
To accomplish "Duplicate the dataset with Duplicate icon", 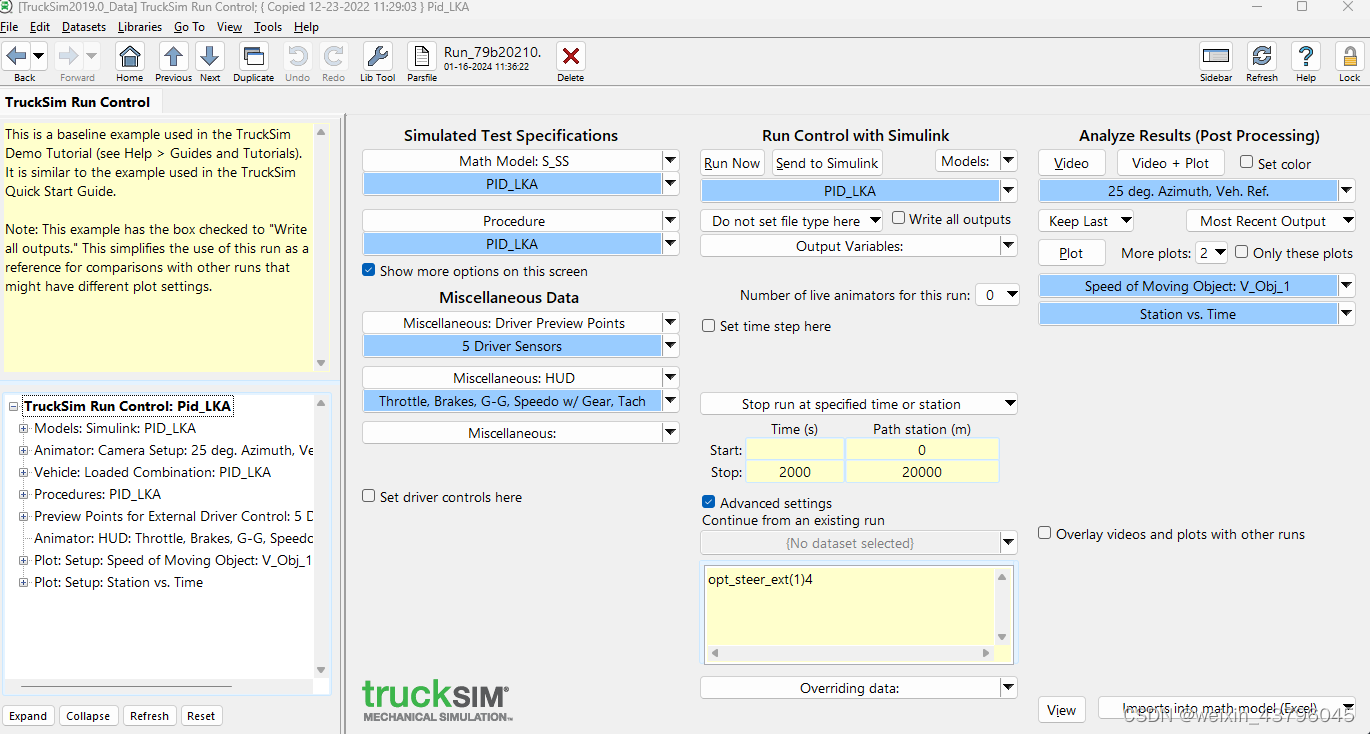I will pos(254,56).
